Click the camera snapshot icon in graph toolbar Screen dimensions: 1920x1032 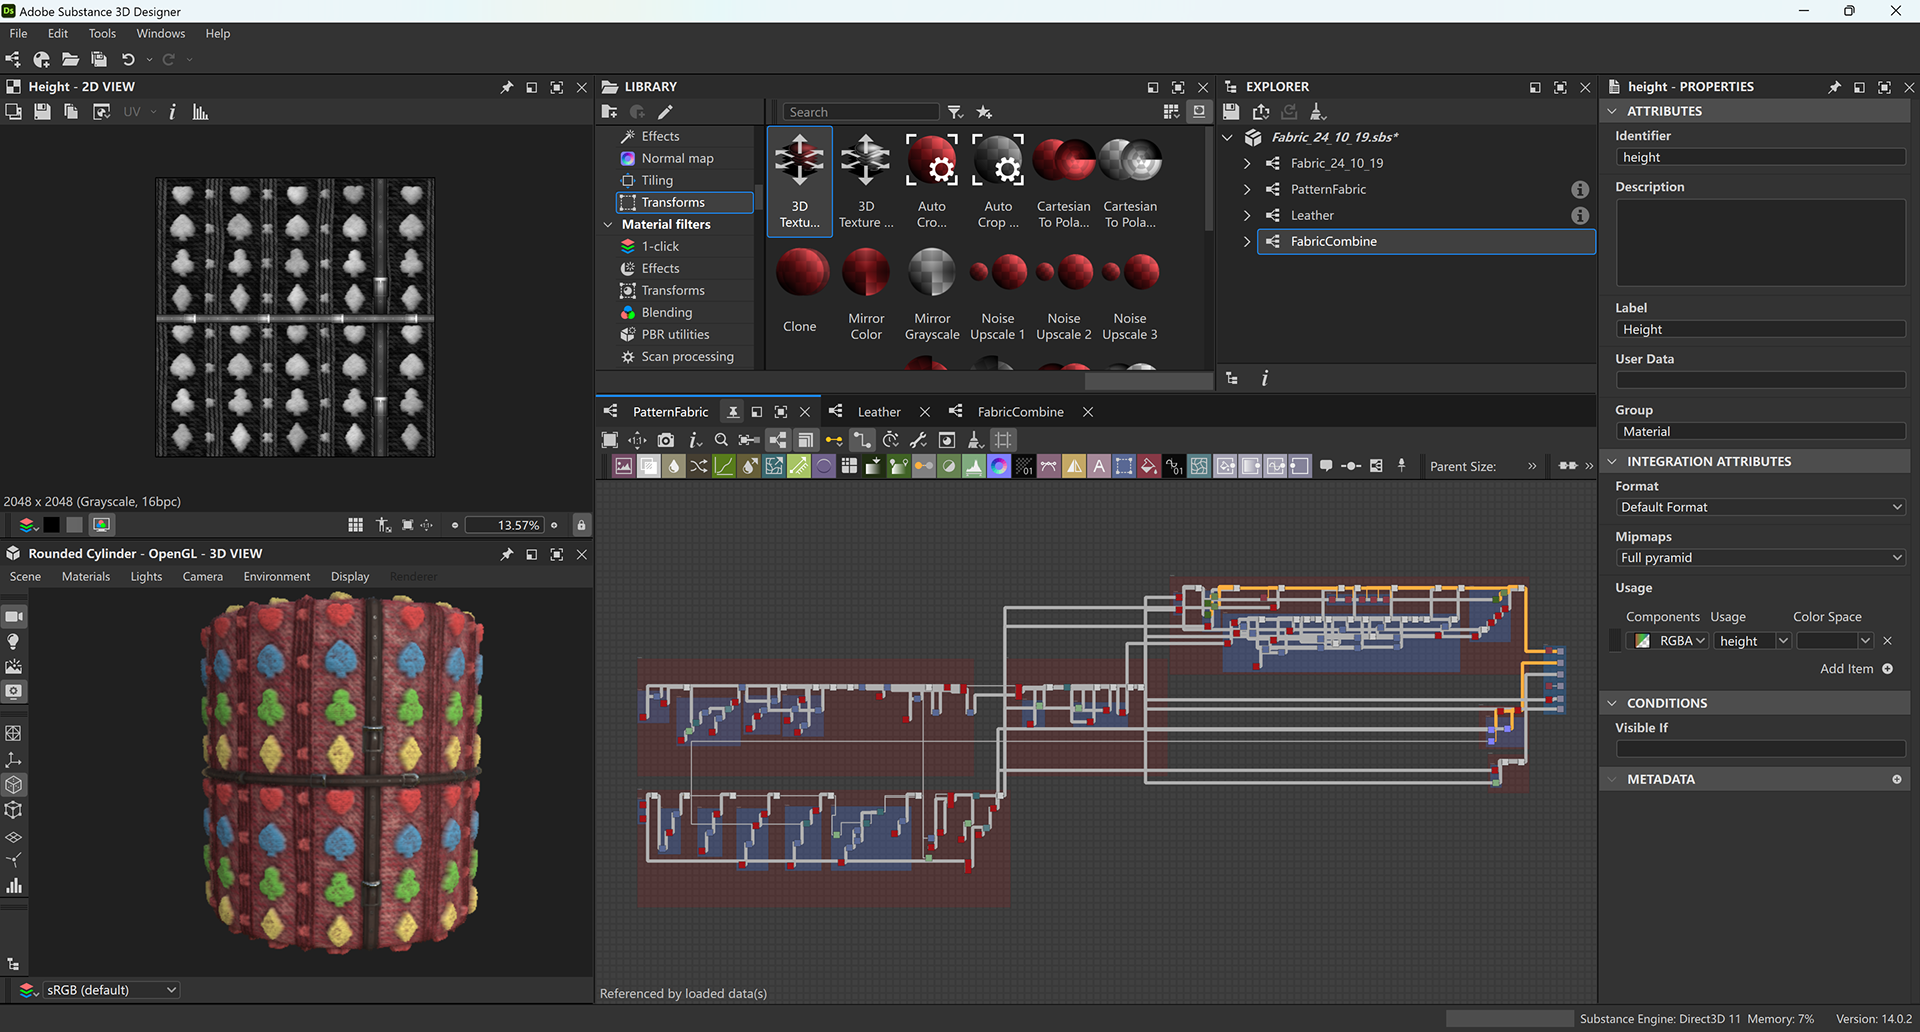click(x=666, y=440)
